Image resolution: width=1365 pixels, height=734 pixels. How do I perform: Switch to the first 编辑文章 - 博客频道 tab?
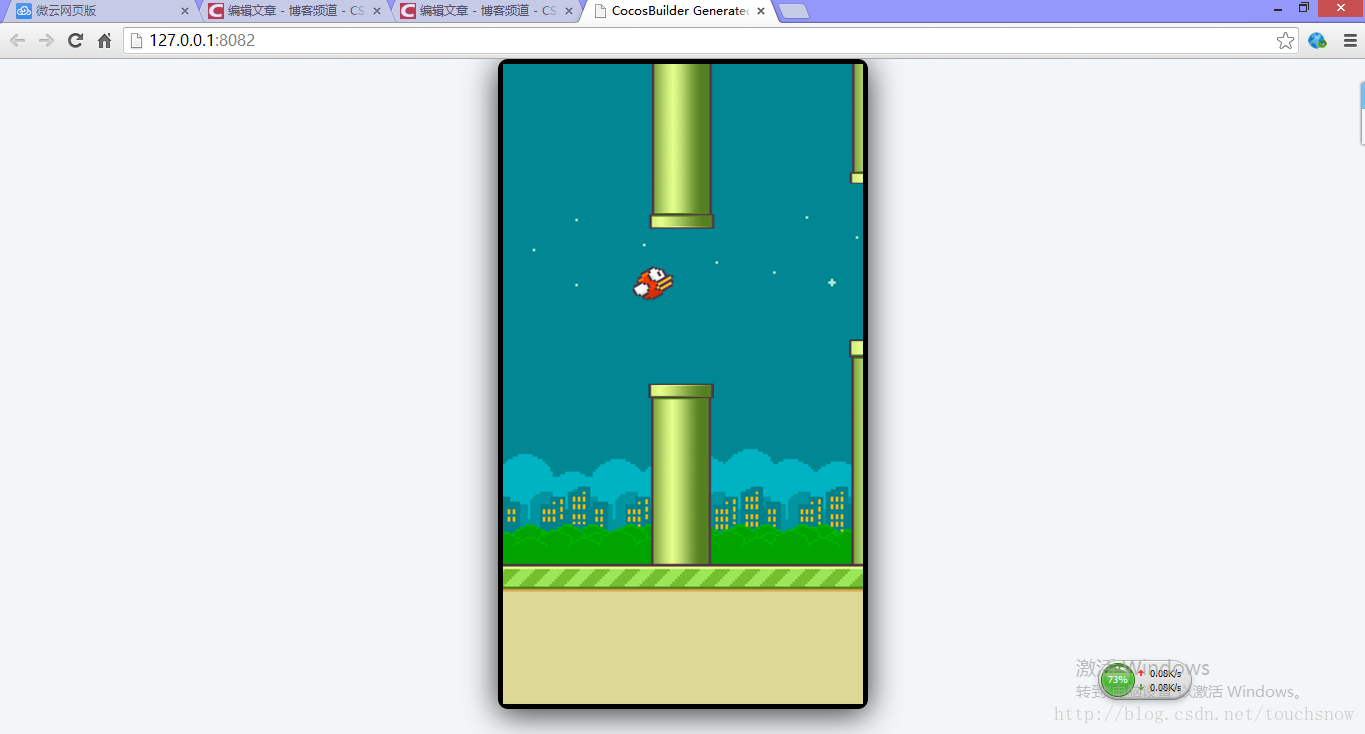click(x=294, y=11)
